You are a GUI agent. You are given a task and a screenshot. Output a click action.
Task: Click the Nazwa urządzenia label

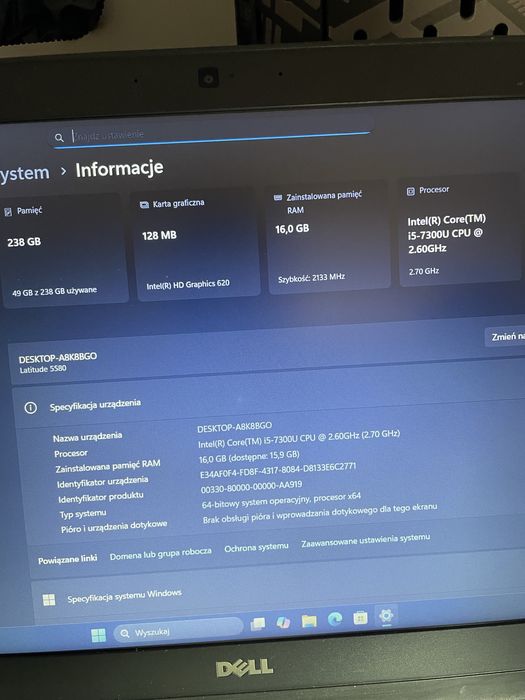pos(88,437)
